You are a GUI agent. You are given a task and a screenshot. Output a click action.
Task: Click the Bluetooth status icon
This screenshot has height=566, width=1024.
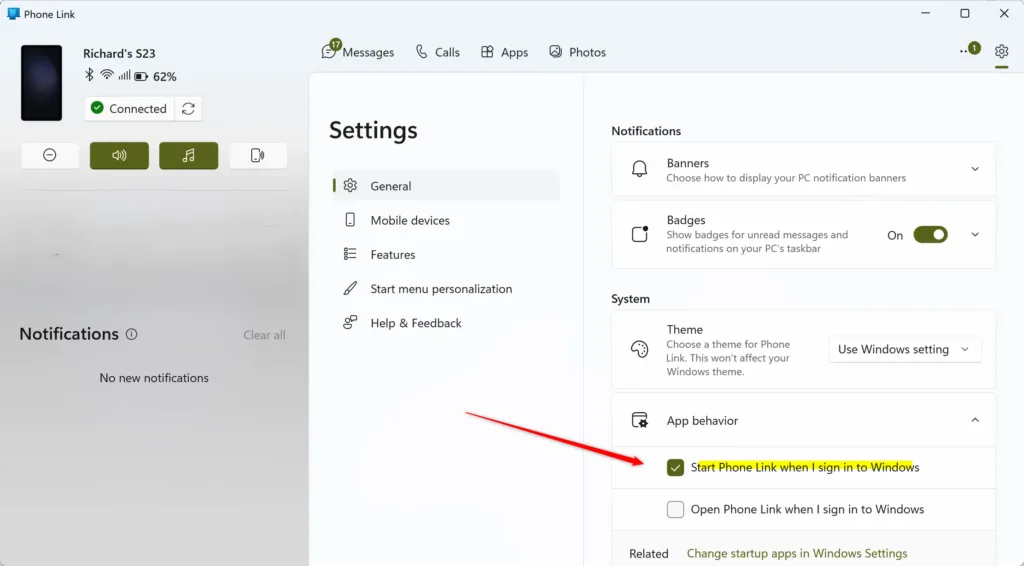click(x=89, y=75)
